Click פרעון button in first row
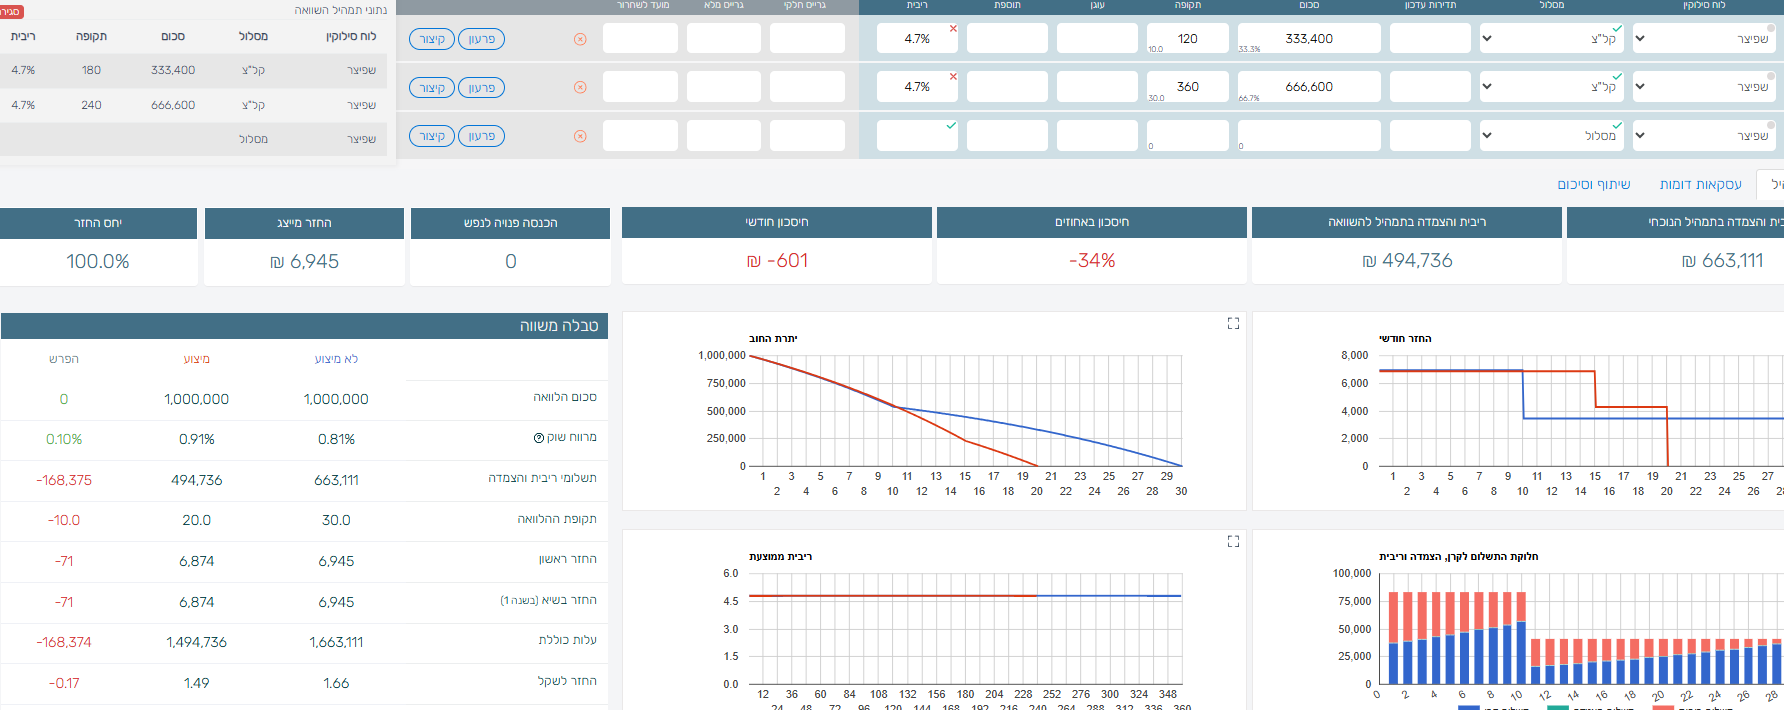 [481, 39]
